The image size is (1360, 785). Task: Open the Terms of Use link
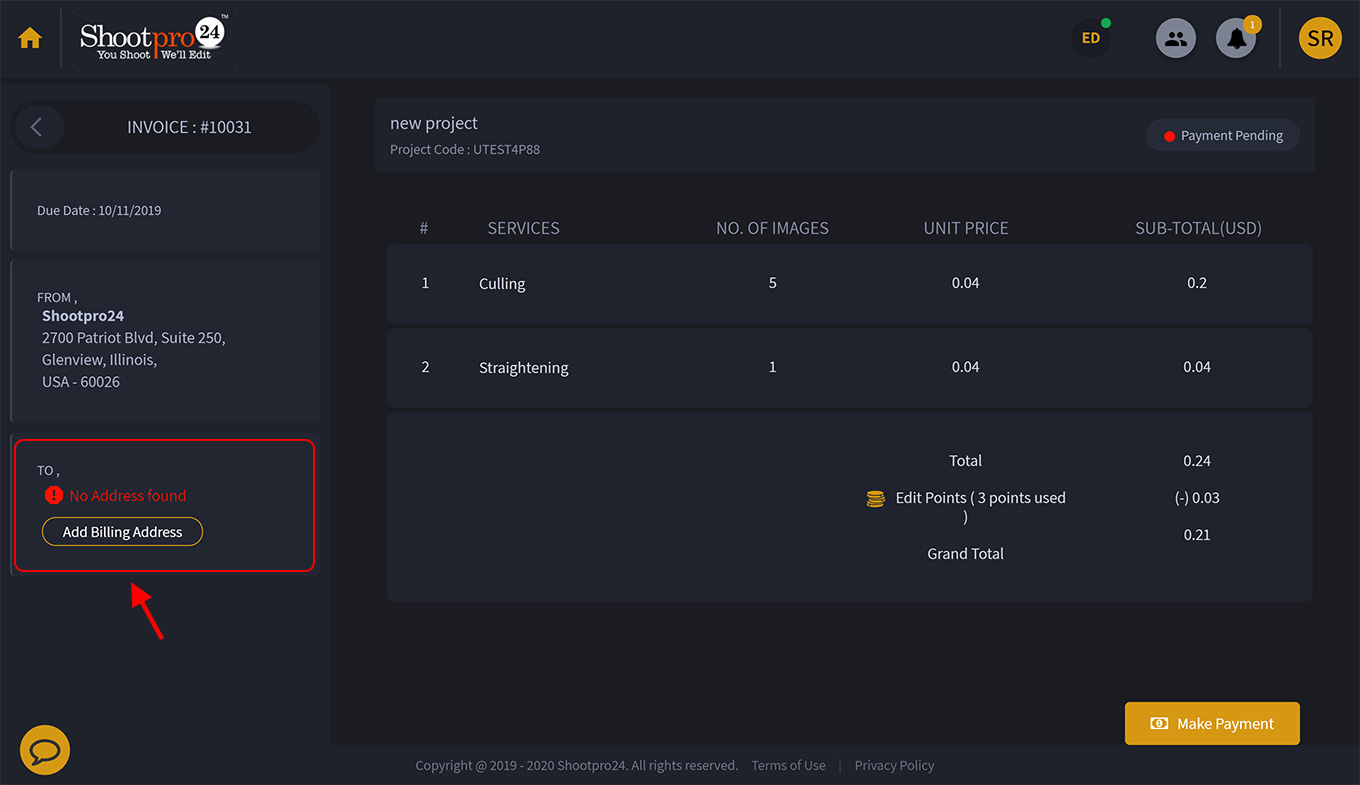(788, 765)
